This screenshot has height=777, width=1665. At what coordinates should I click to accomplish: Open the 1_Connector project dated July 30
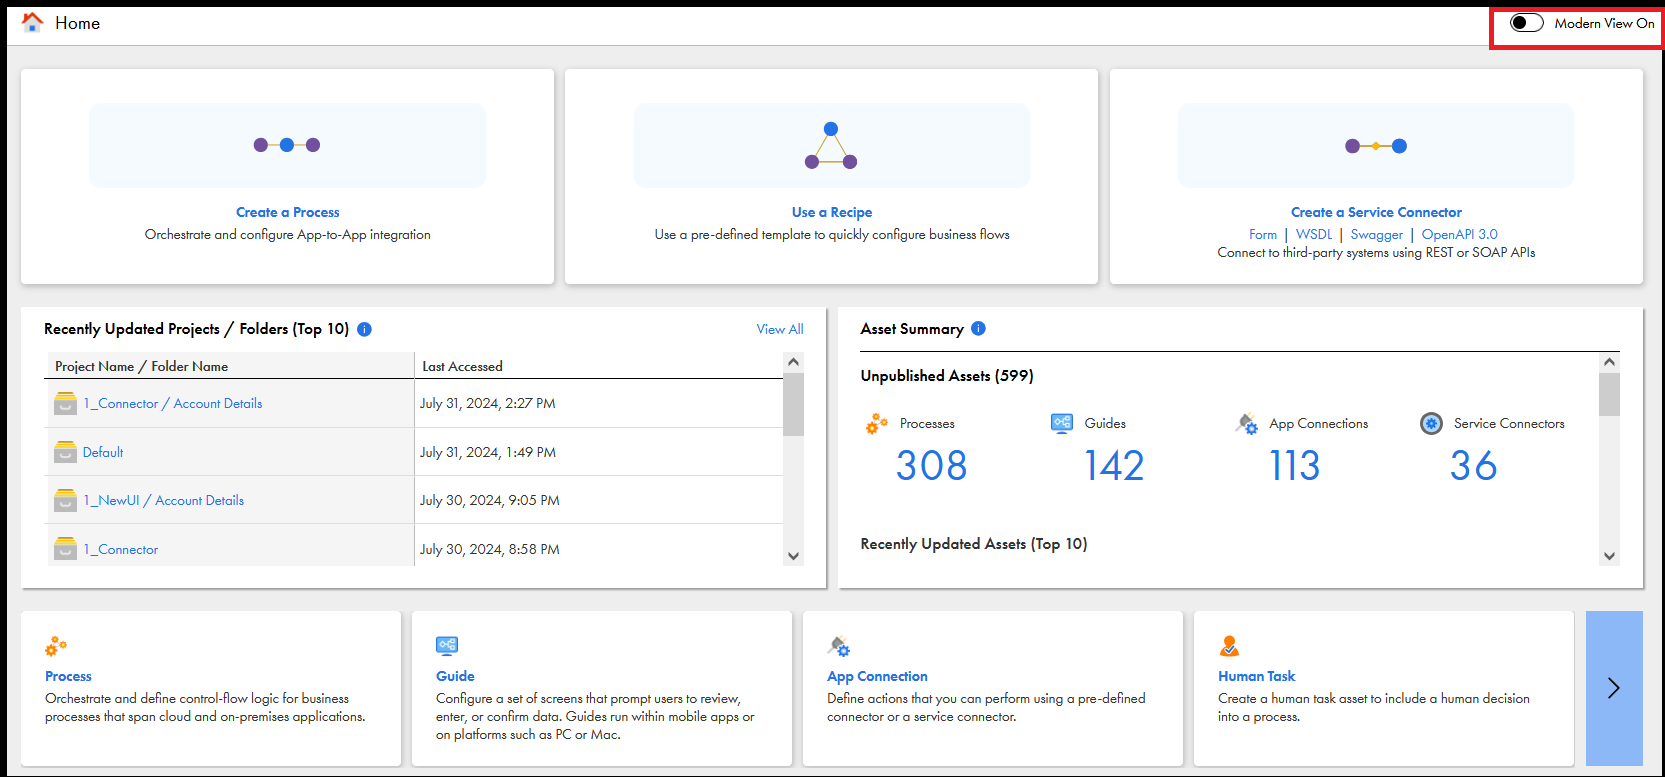[x=121, y=549]
